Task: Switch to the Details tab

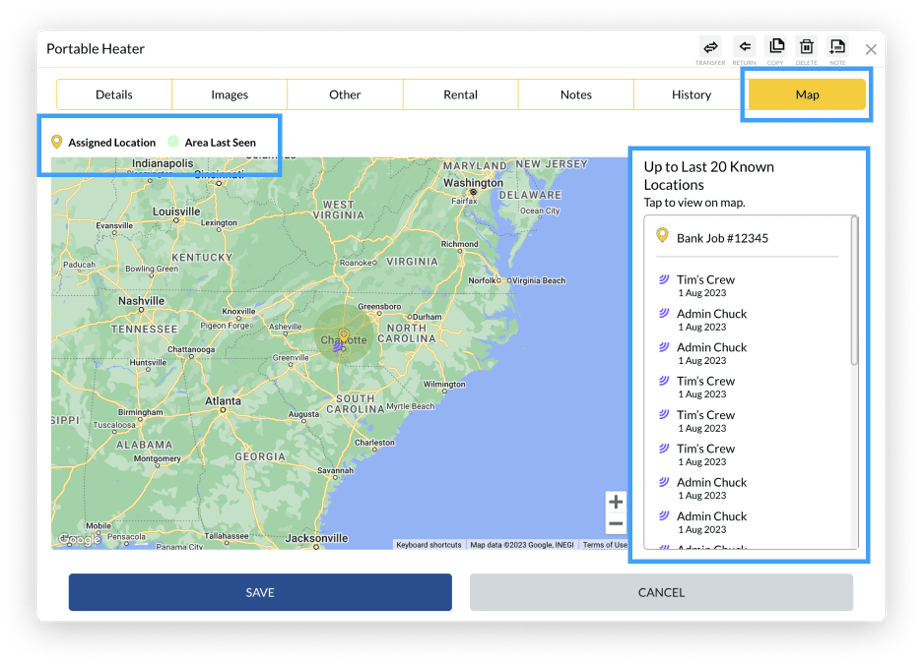Action: 115,94
